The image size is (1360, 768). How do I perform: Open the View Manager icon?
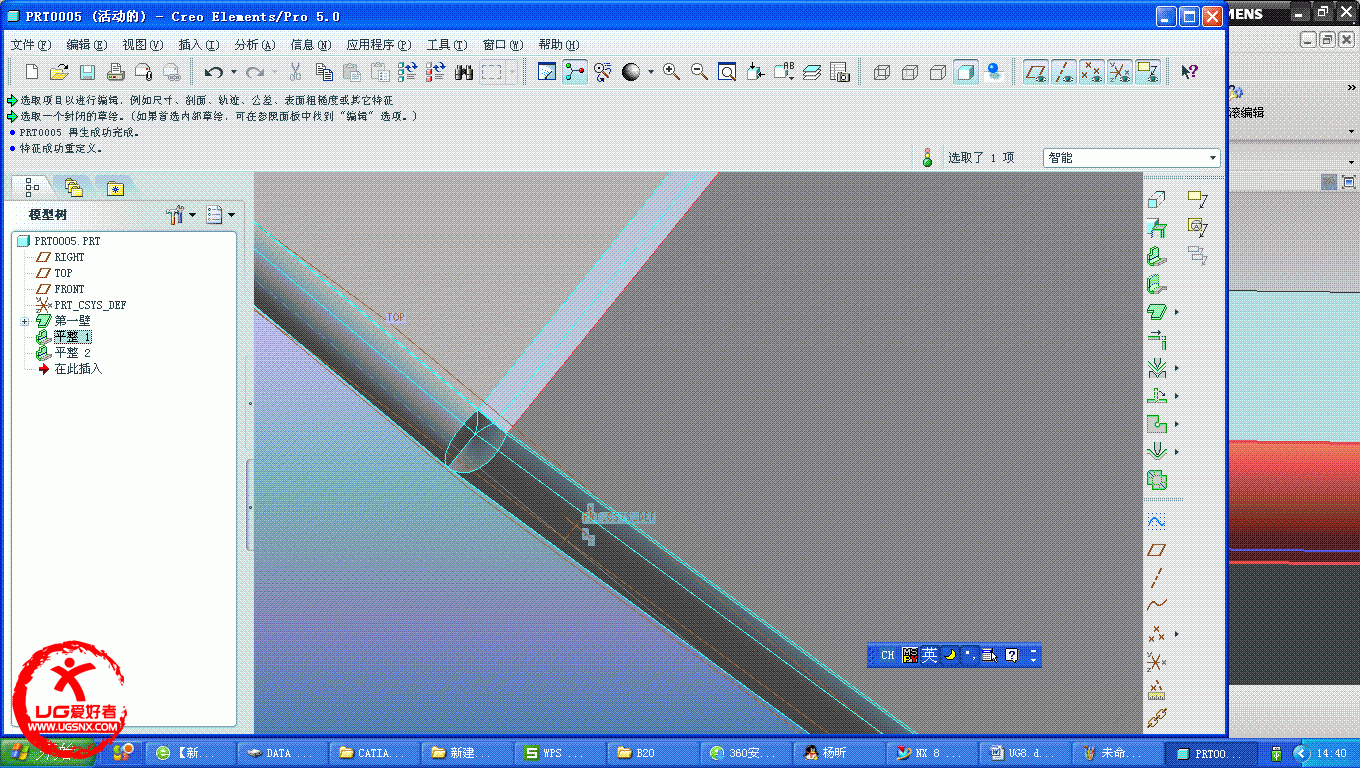coord(839,72)
